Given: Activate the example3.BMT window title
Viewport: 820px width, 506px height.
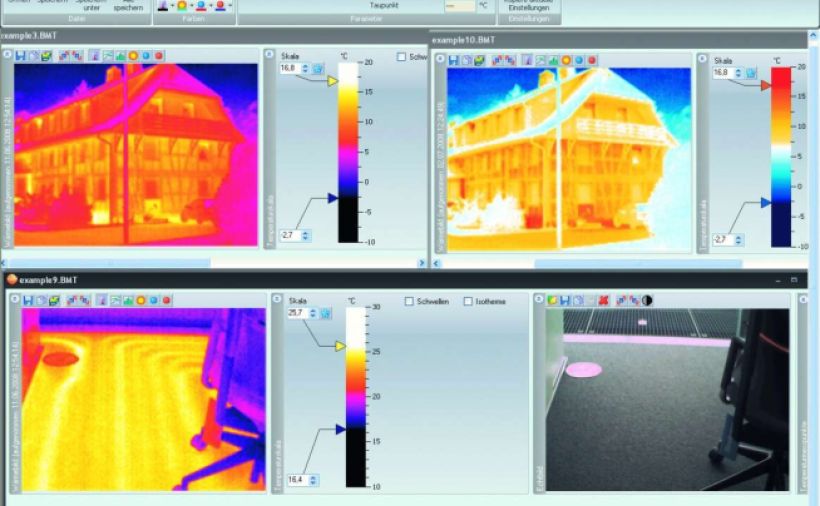Looking at the screenshot, I should pos(28,36).
